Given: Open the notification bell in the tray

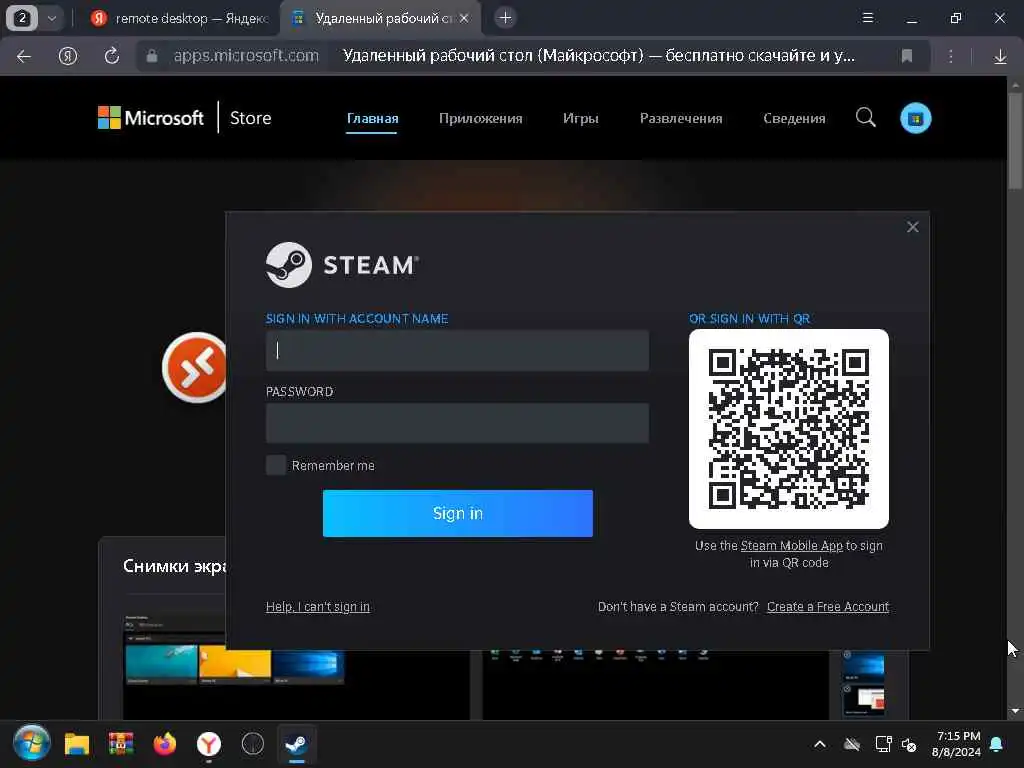Looking at the screenshot, I should tap(997, 744).
